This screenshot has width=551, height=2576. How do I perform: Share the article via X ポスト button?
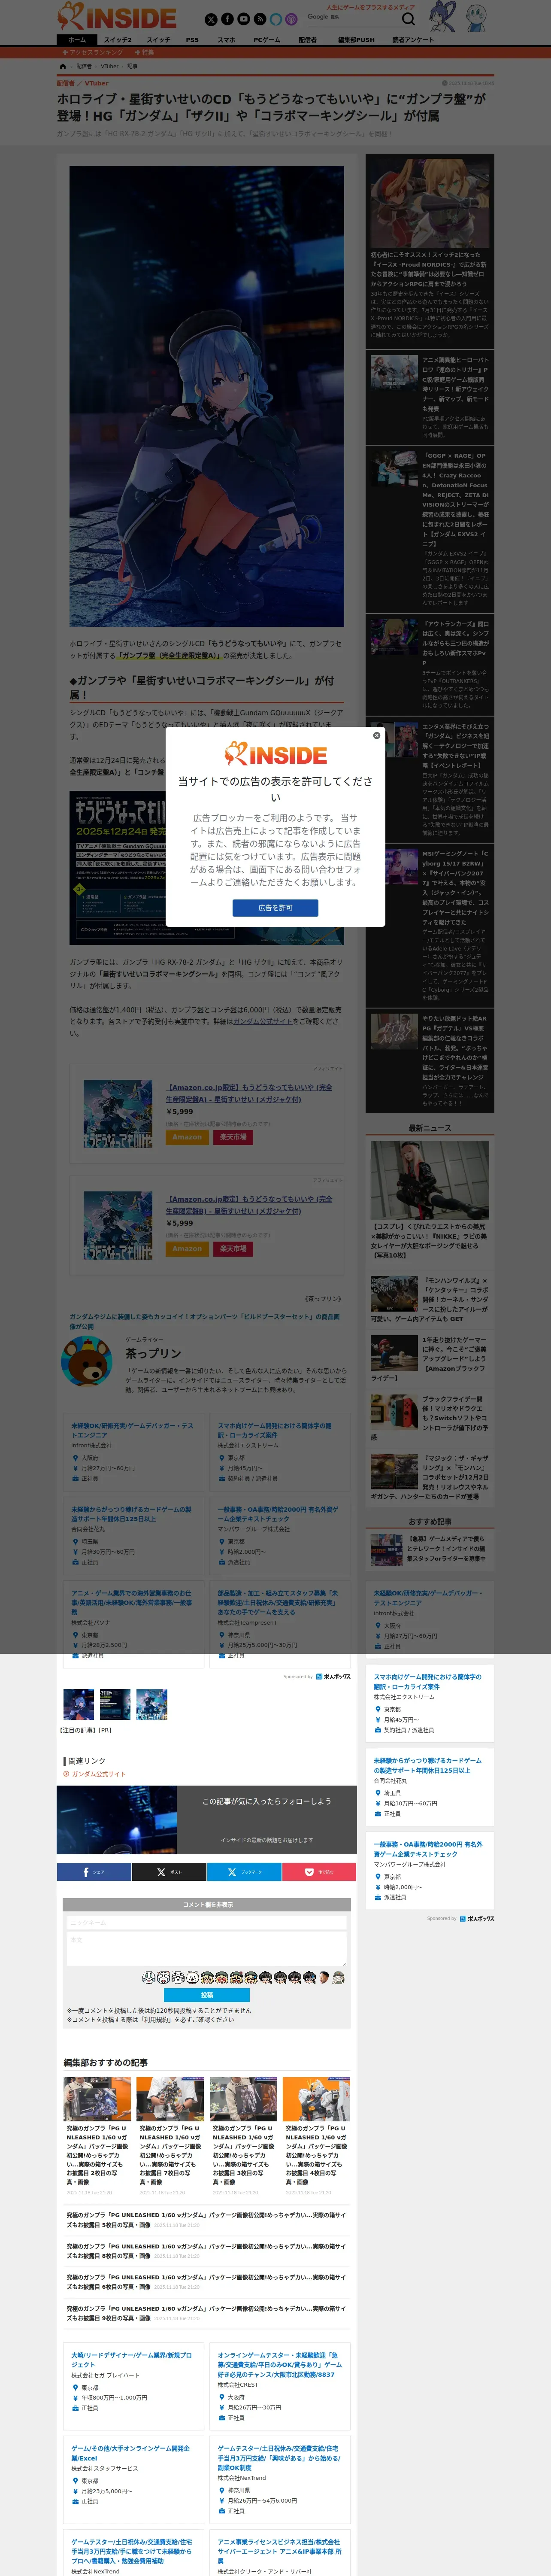pos(169,1872)
